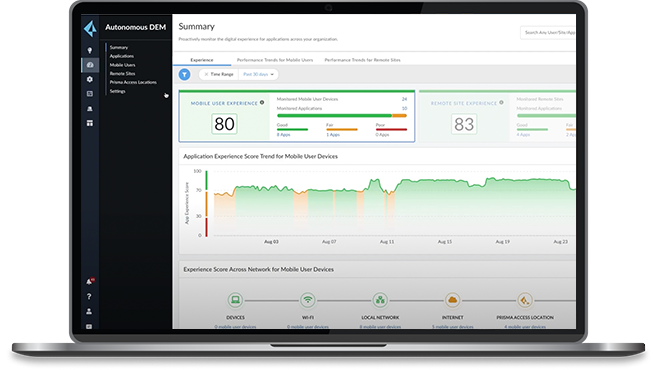Click the monitored applications green-orange progress bar
657x370 pixels.
[341, 116]
